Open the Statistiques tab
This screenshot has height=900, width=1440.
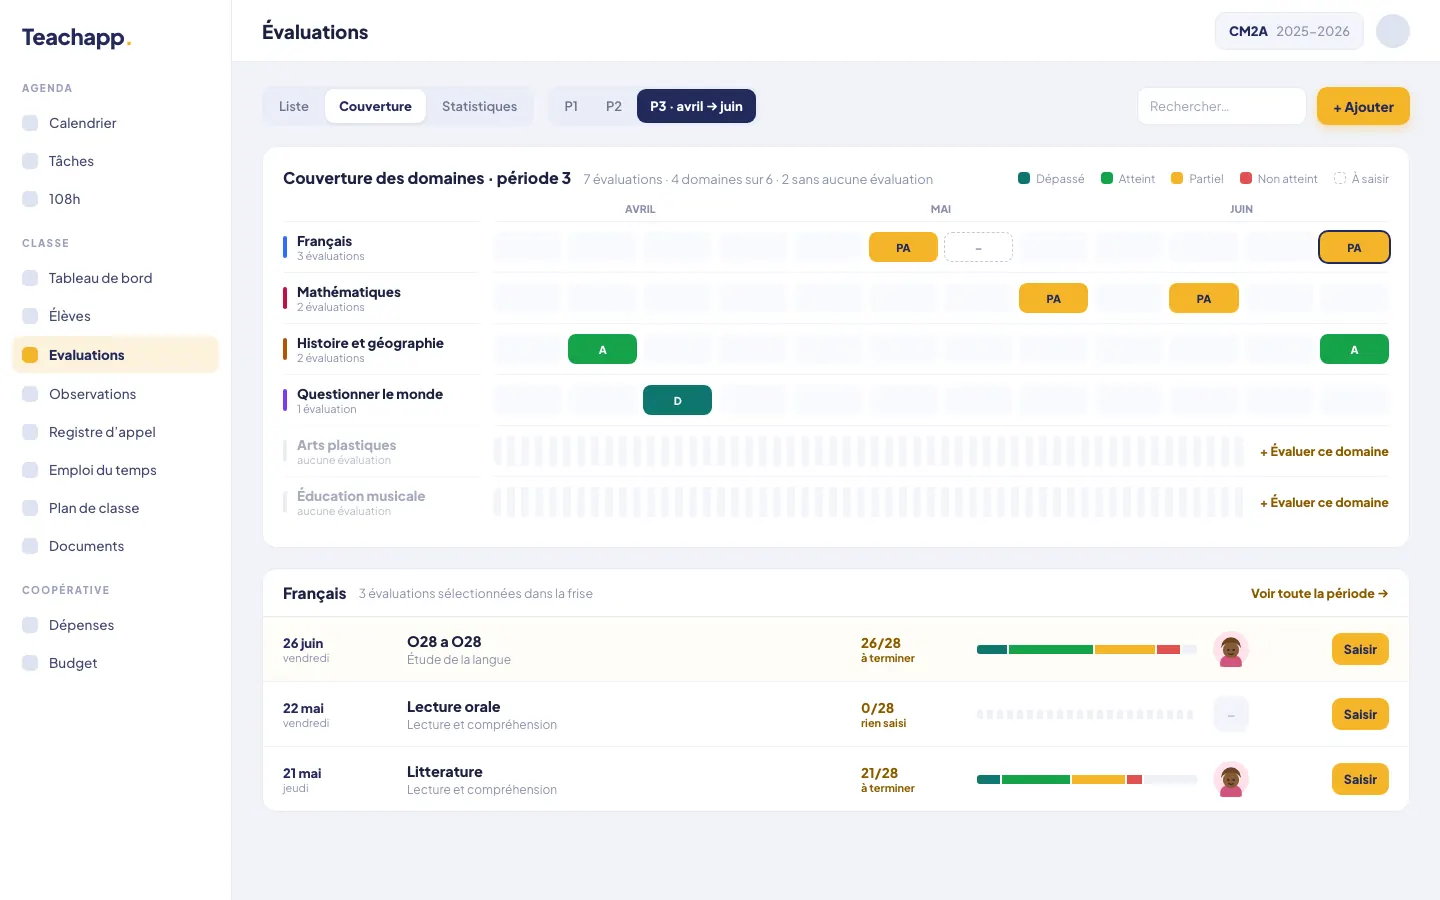(x=480, y=106)
